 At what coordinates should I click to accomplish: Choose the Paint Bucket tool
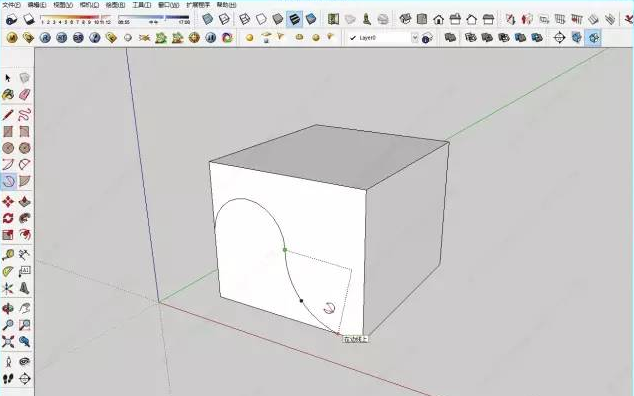[x=8, y=95]
